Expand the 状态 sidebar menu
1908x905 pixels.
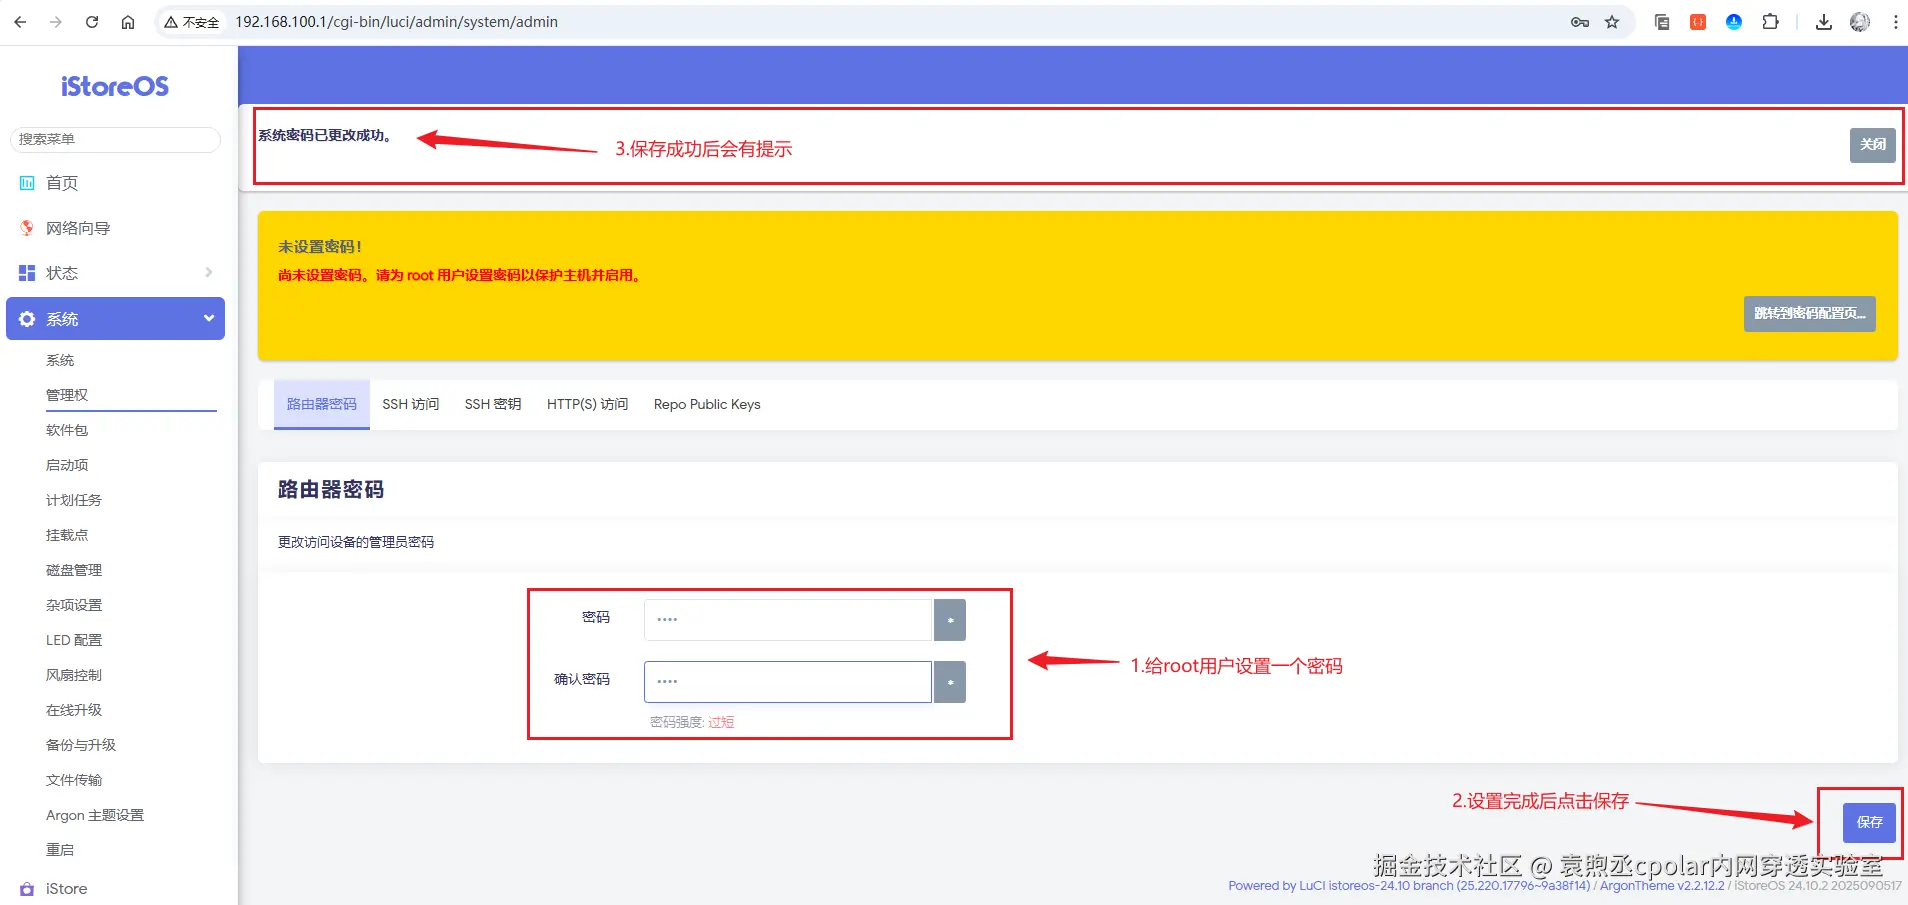tap(115, 273)
